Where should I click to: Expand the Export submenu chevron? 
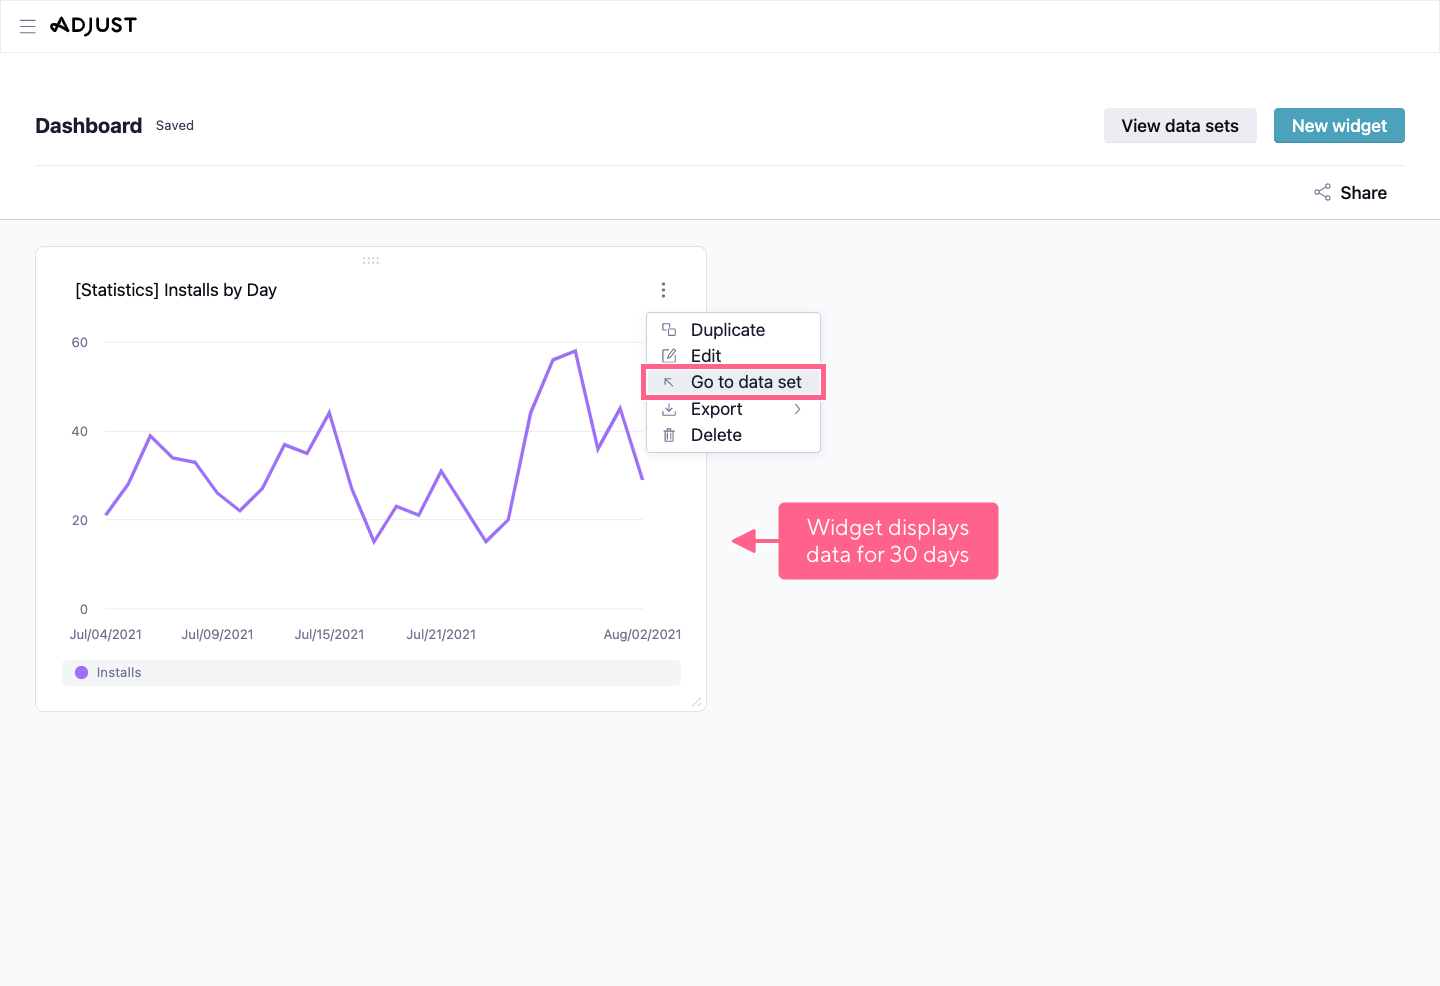(797, 409)
